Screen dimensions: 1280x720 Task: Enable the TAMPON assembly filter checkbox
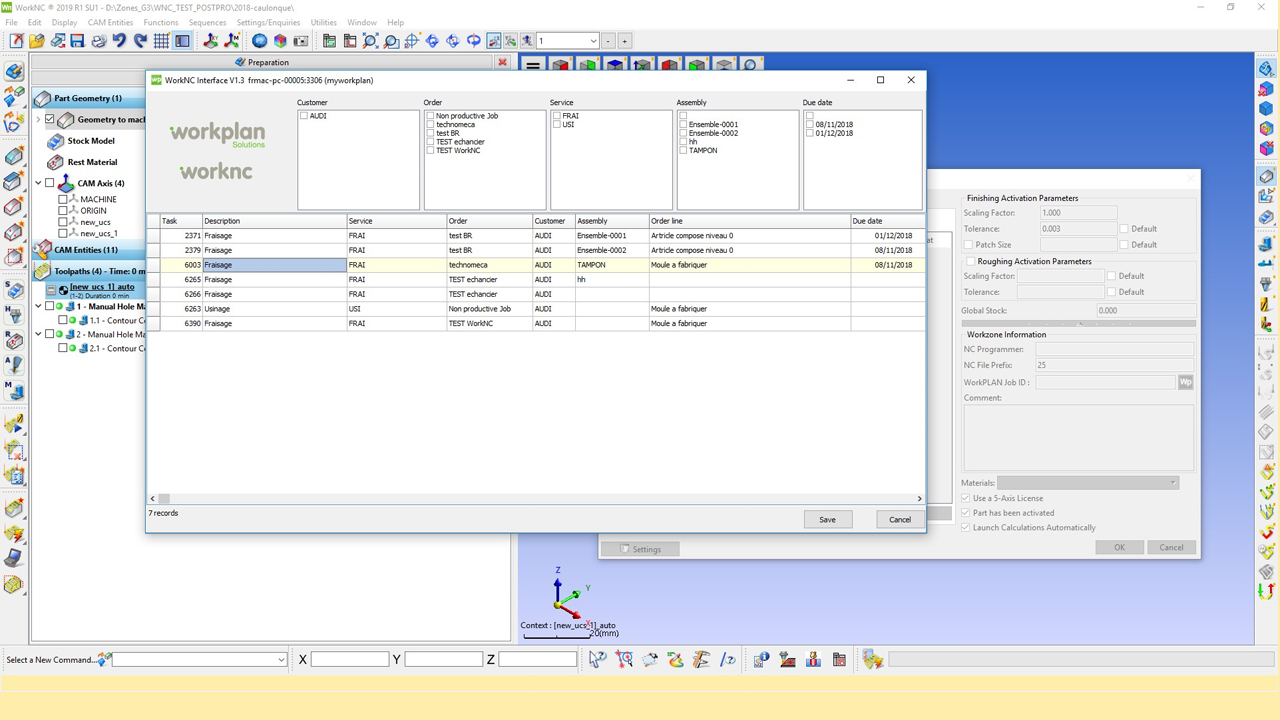pyautogui.click(x=683, y=150)
